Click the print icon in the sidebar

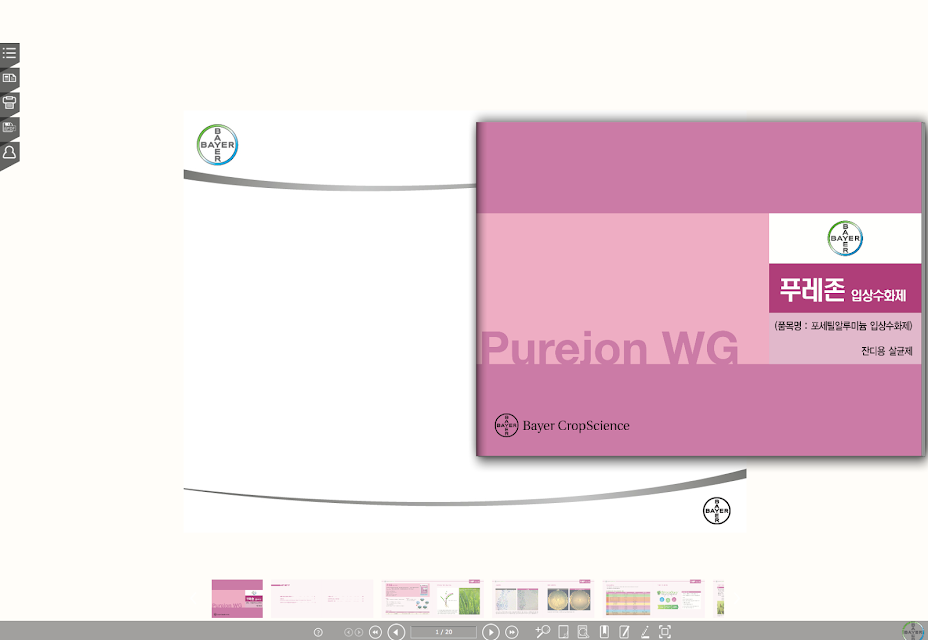(x=9, y=102)
